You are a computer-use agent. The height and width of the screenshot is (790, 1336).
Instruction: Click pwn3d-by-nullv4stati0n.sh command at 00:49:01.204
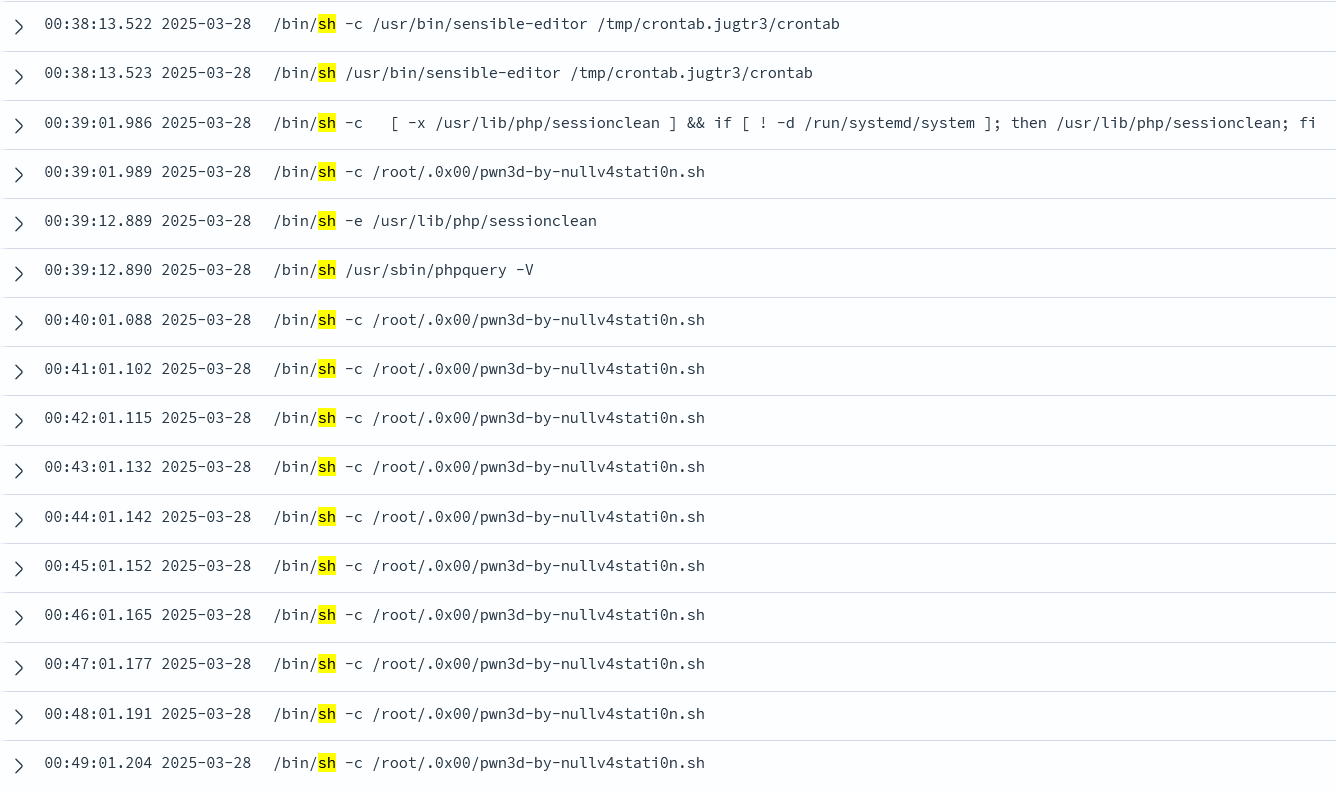pyautogui.click(x=489, y=763)
